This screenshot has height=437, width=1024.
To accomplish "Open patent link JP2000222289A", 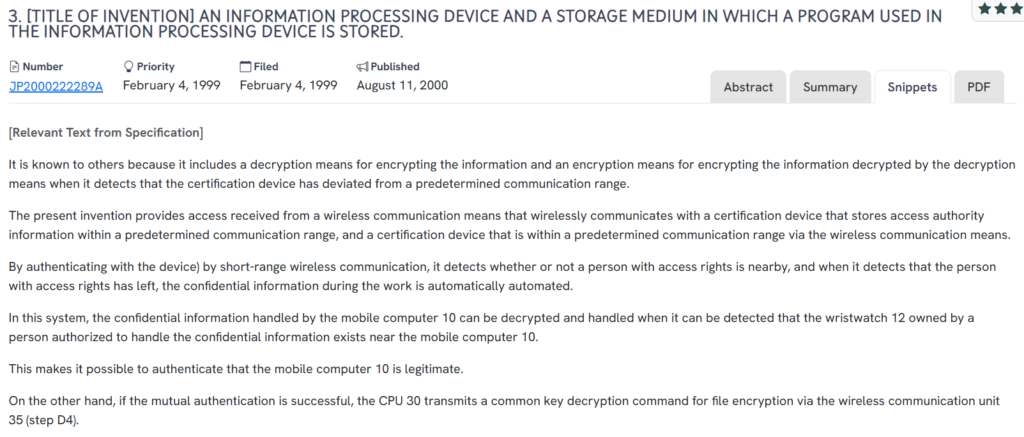I will coord(56,85).
